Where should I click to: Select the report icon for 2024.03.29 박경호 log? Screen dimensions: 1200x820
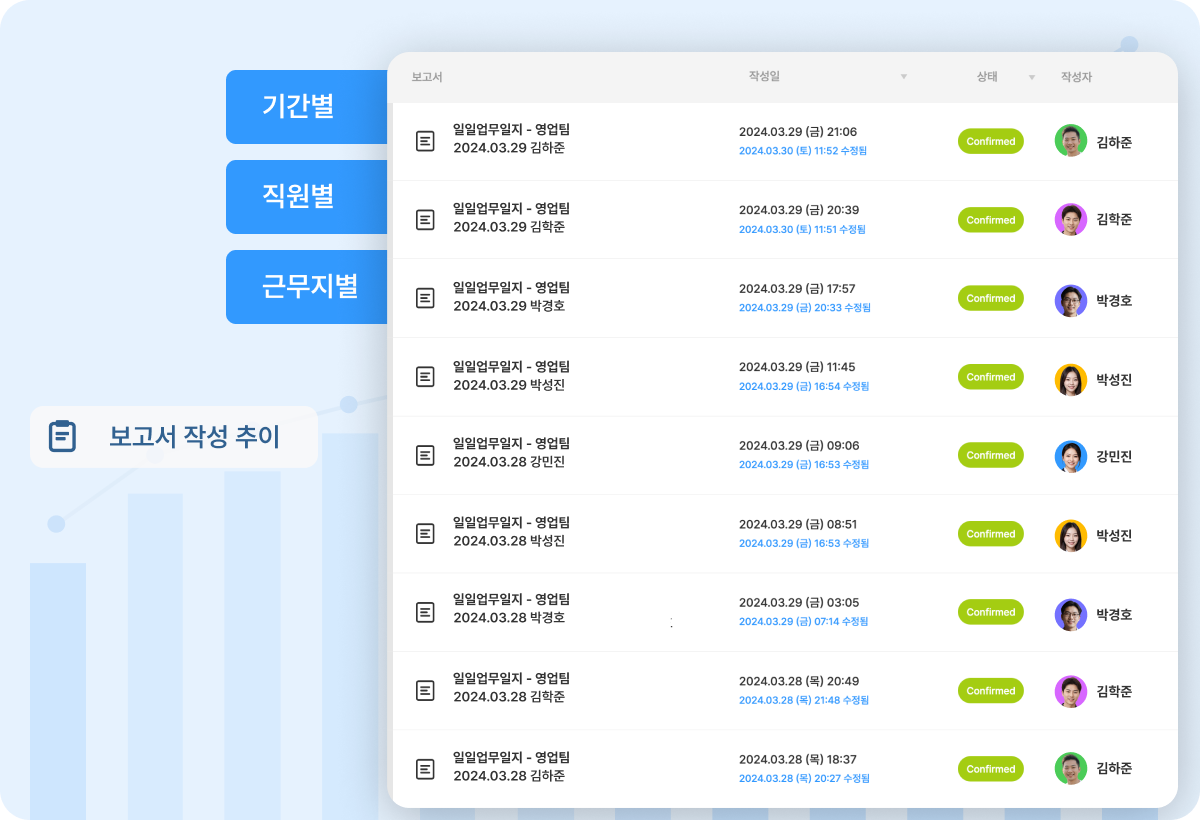point(426,298)
